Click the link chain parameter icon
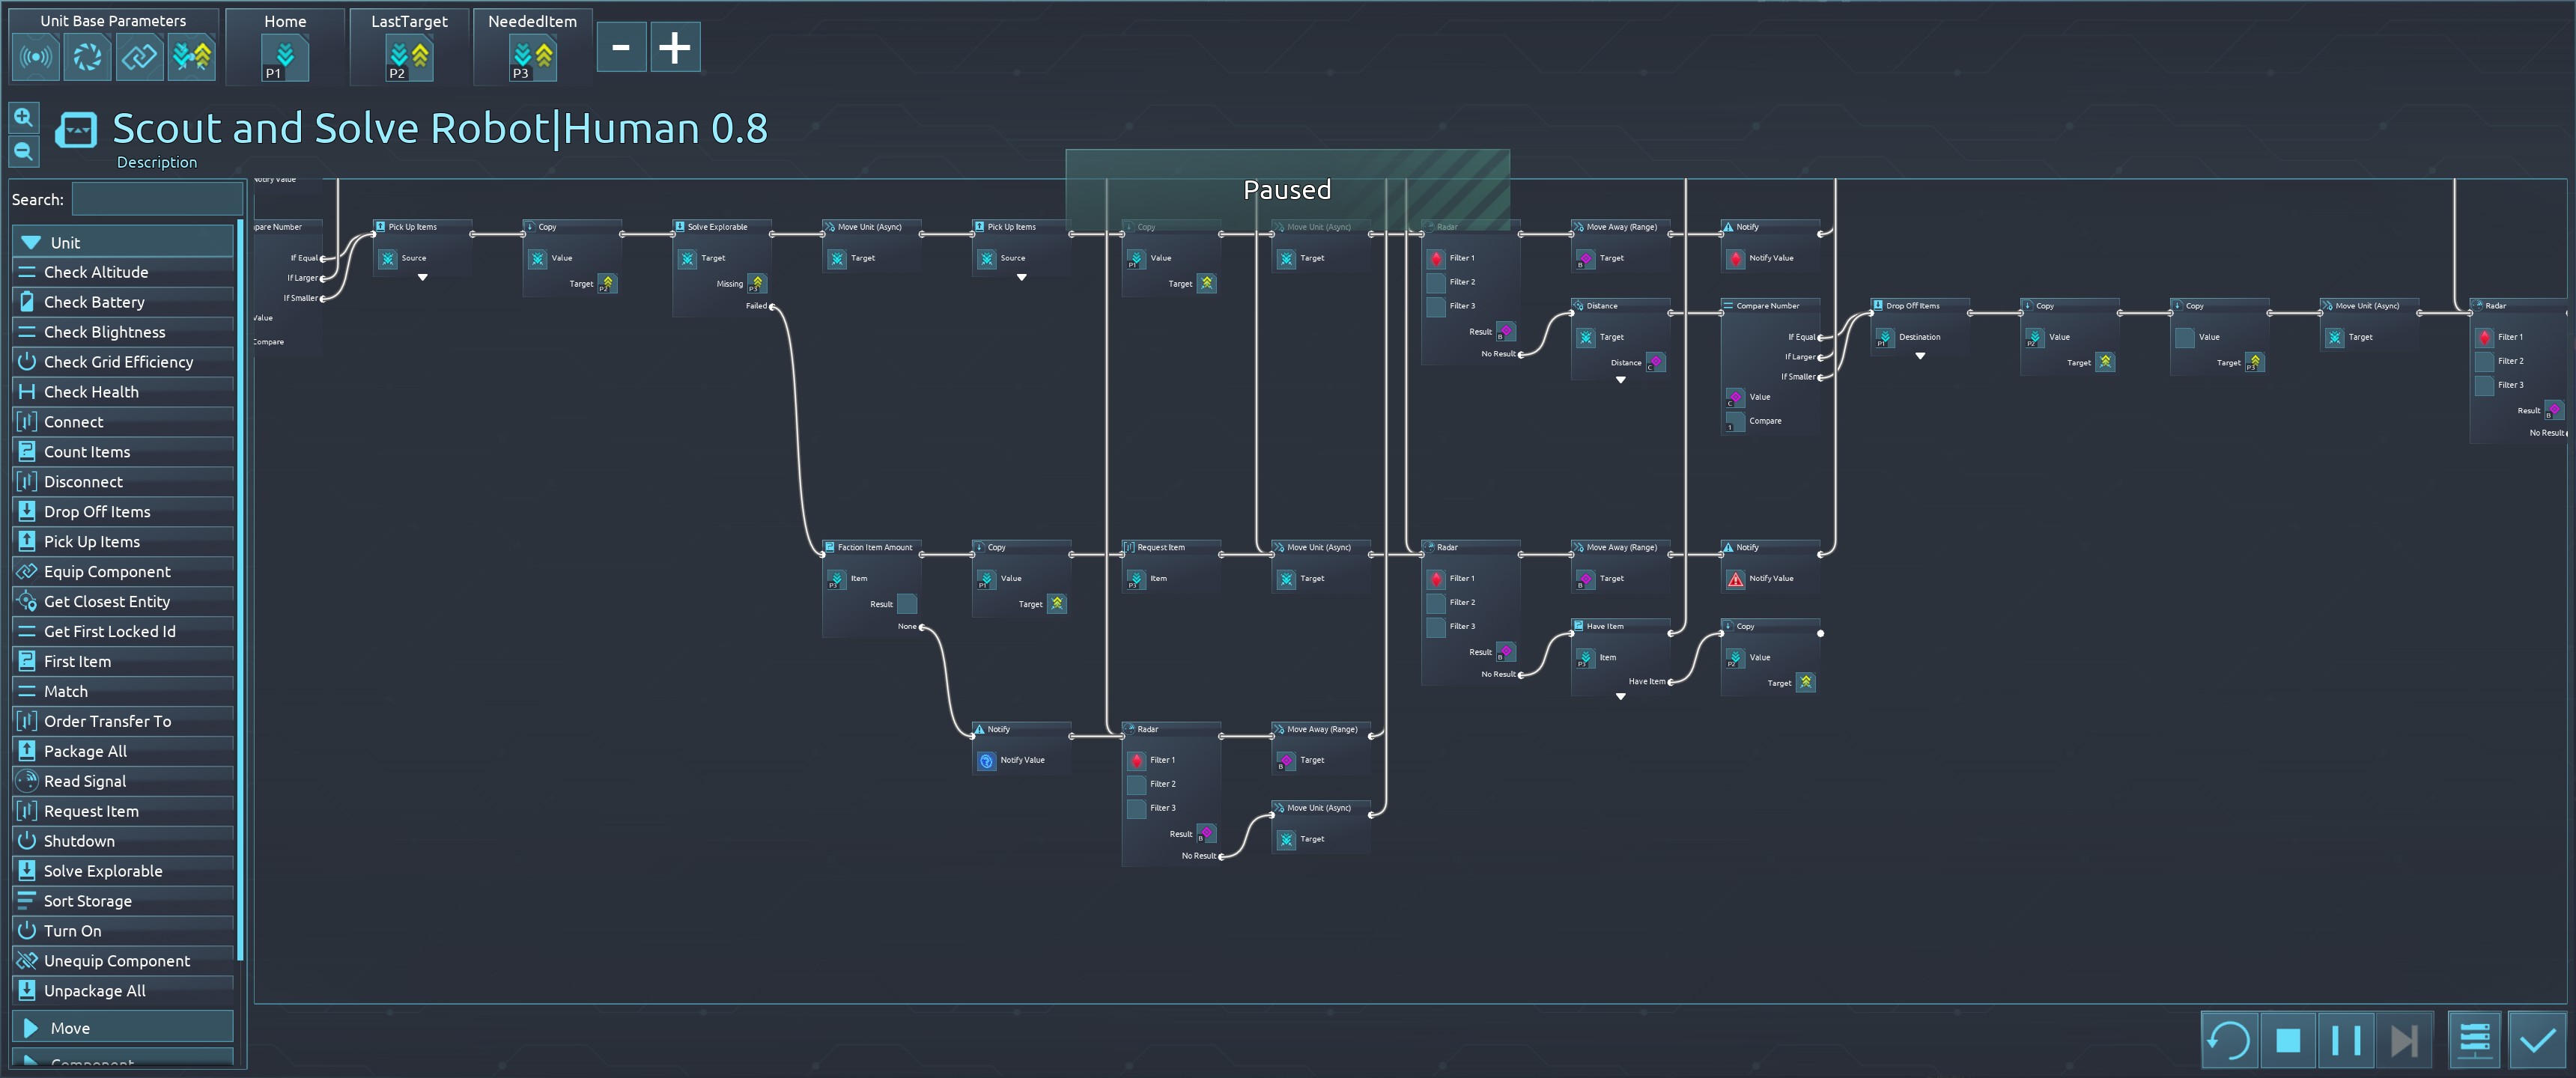 [140, 57]
